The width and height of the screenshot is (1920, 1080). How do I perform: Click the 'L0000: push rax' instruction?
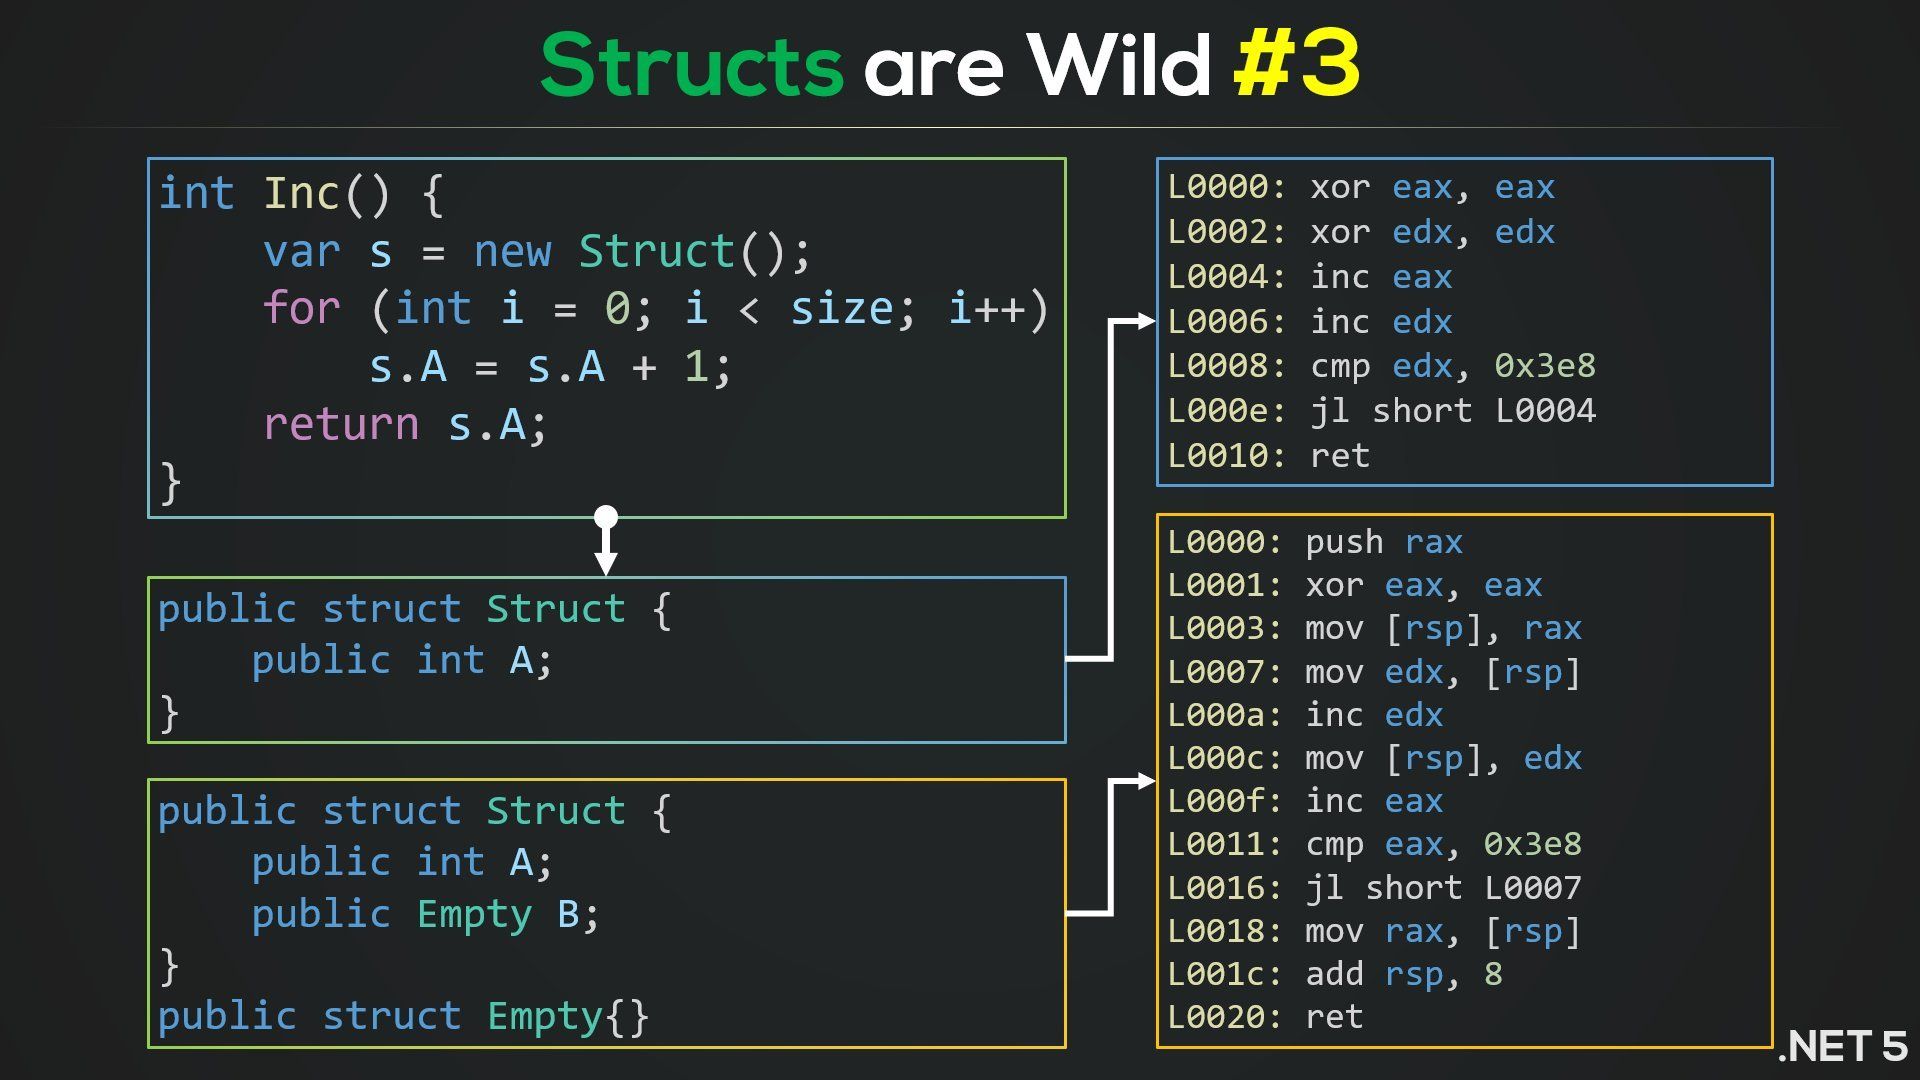click(x=1315, y=542)
